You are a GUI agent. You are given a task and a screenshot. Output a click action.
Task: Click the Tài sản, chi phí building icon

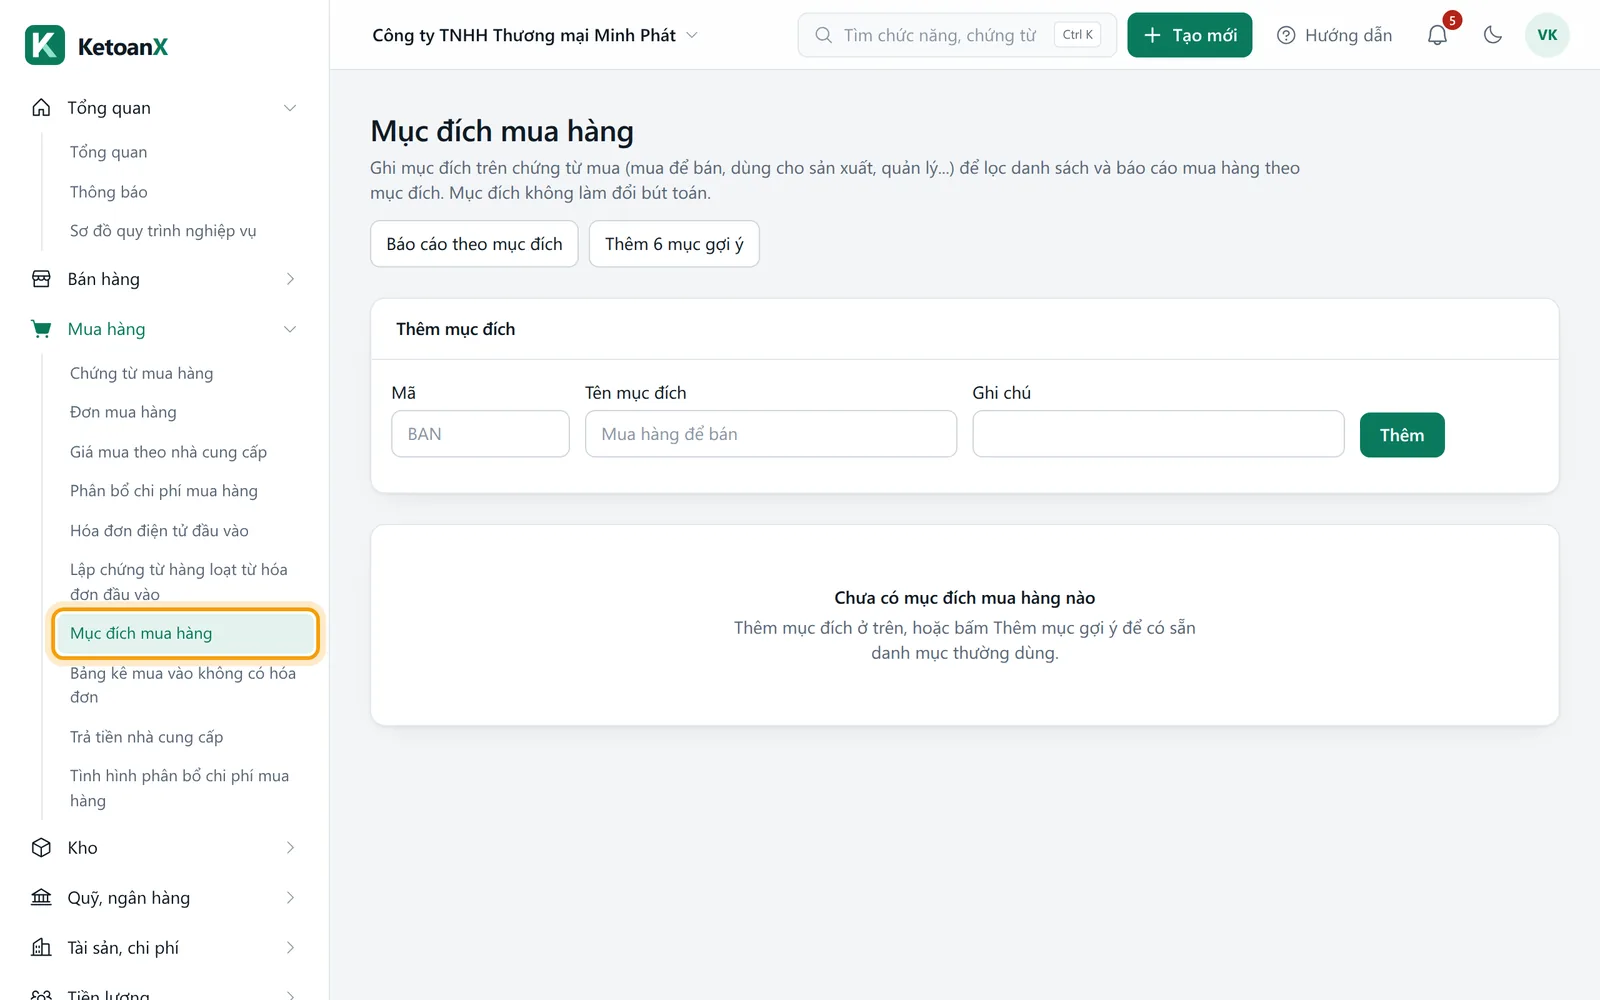point(41,948)
